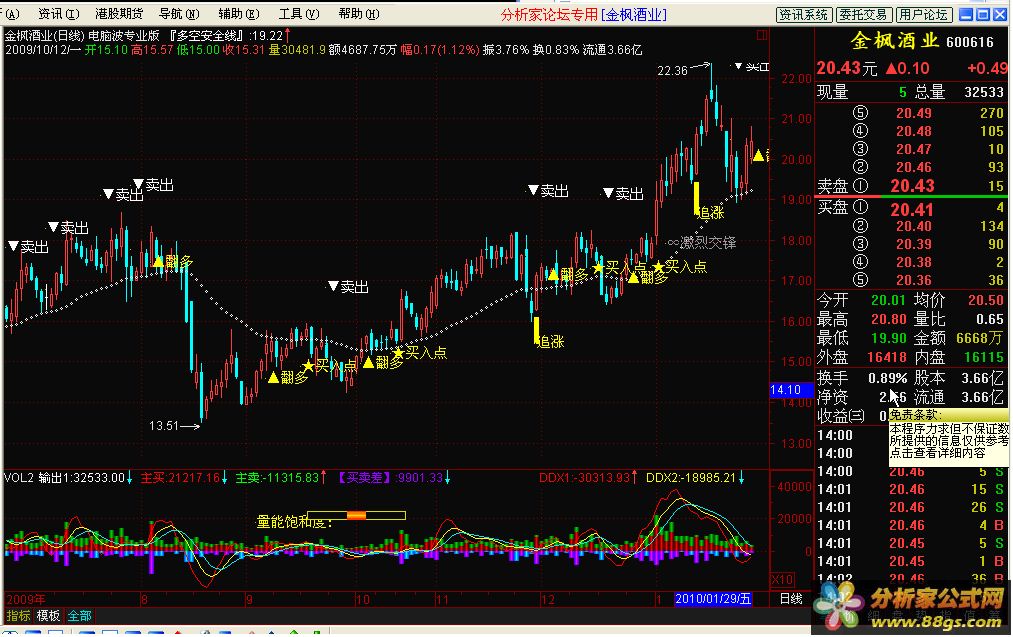This screenshot has width=1013, height=637.
Task: Click the 资讯系统 button
Action: click(804, 14)
